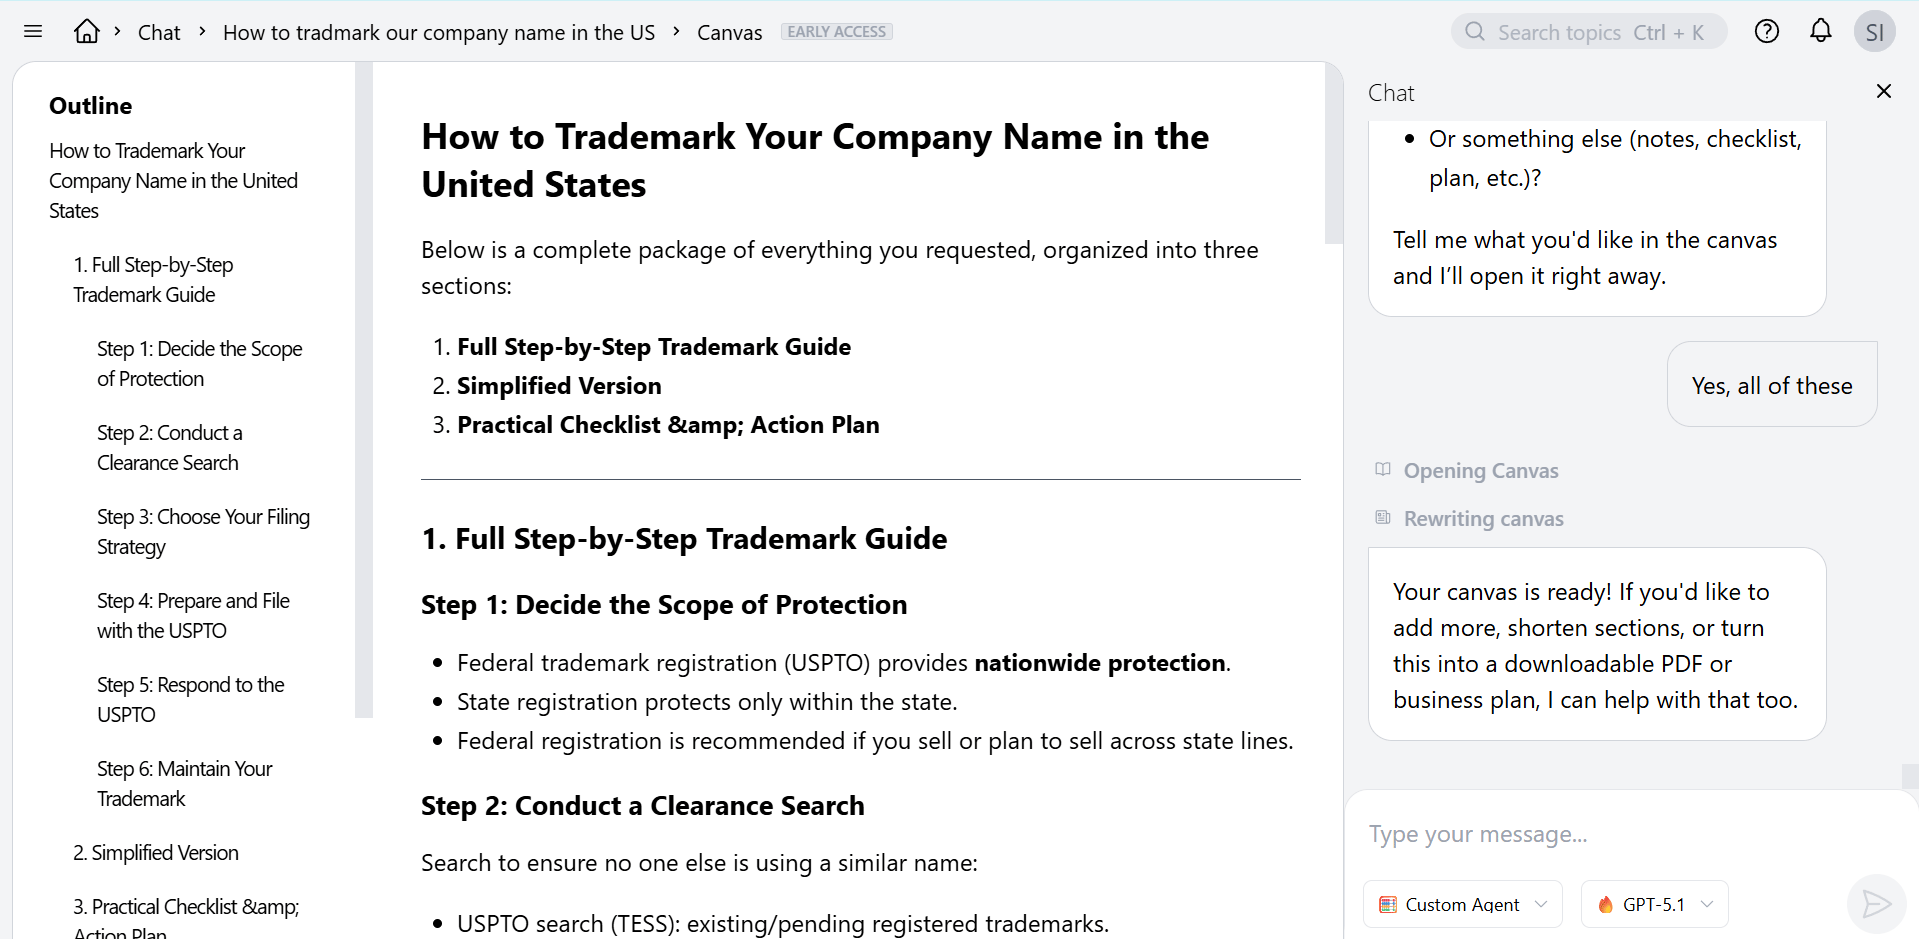The width and height of the screenshot is (1919, 939).
Task: Open the help question mark icon
Action: pos(1767,32)
